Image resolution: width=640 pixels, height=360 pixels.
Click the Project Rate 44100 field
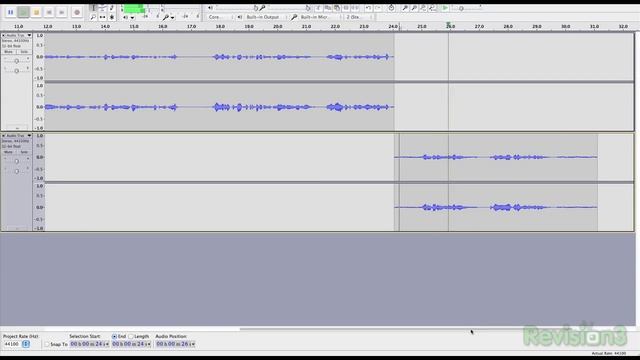(x=12, y=344)
